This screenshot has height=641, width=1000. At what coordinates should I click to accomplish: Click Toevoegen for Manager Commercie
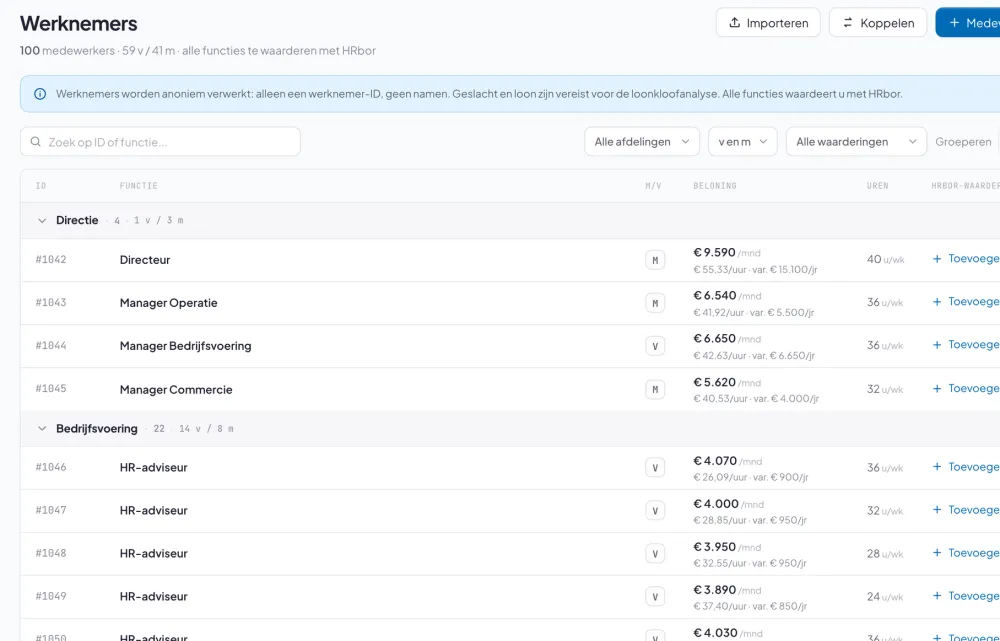966,388
